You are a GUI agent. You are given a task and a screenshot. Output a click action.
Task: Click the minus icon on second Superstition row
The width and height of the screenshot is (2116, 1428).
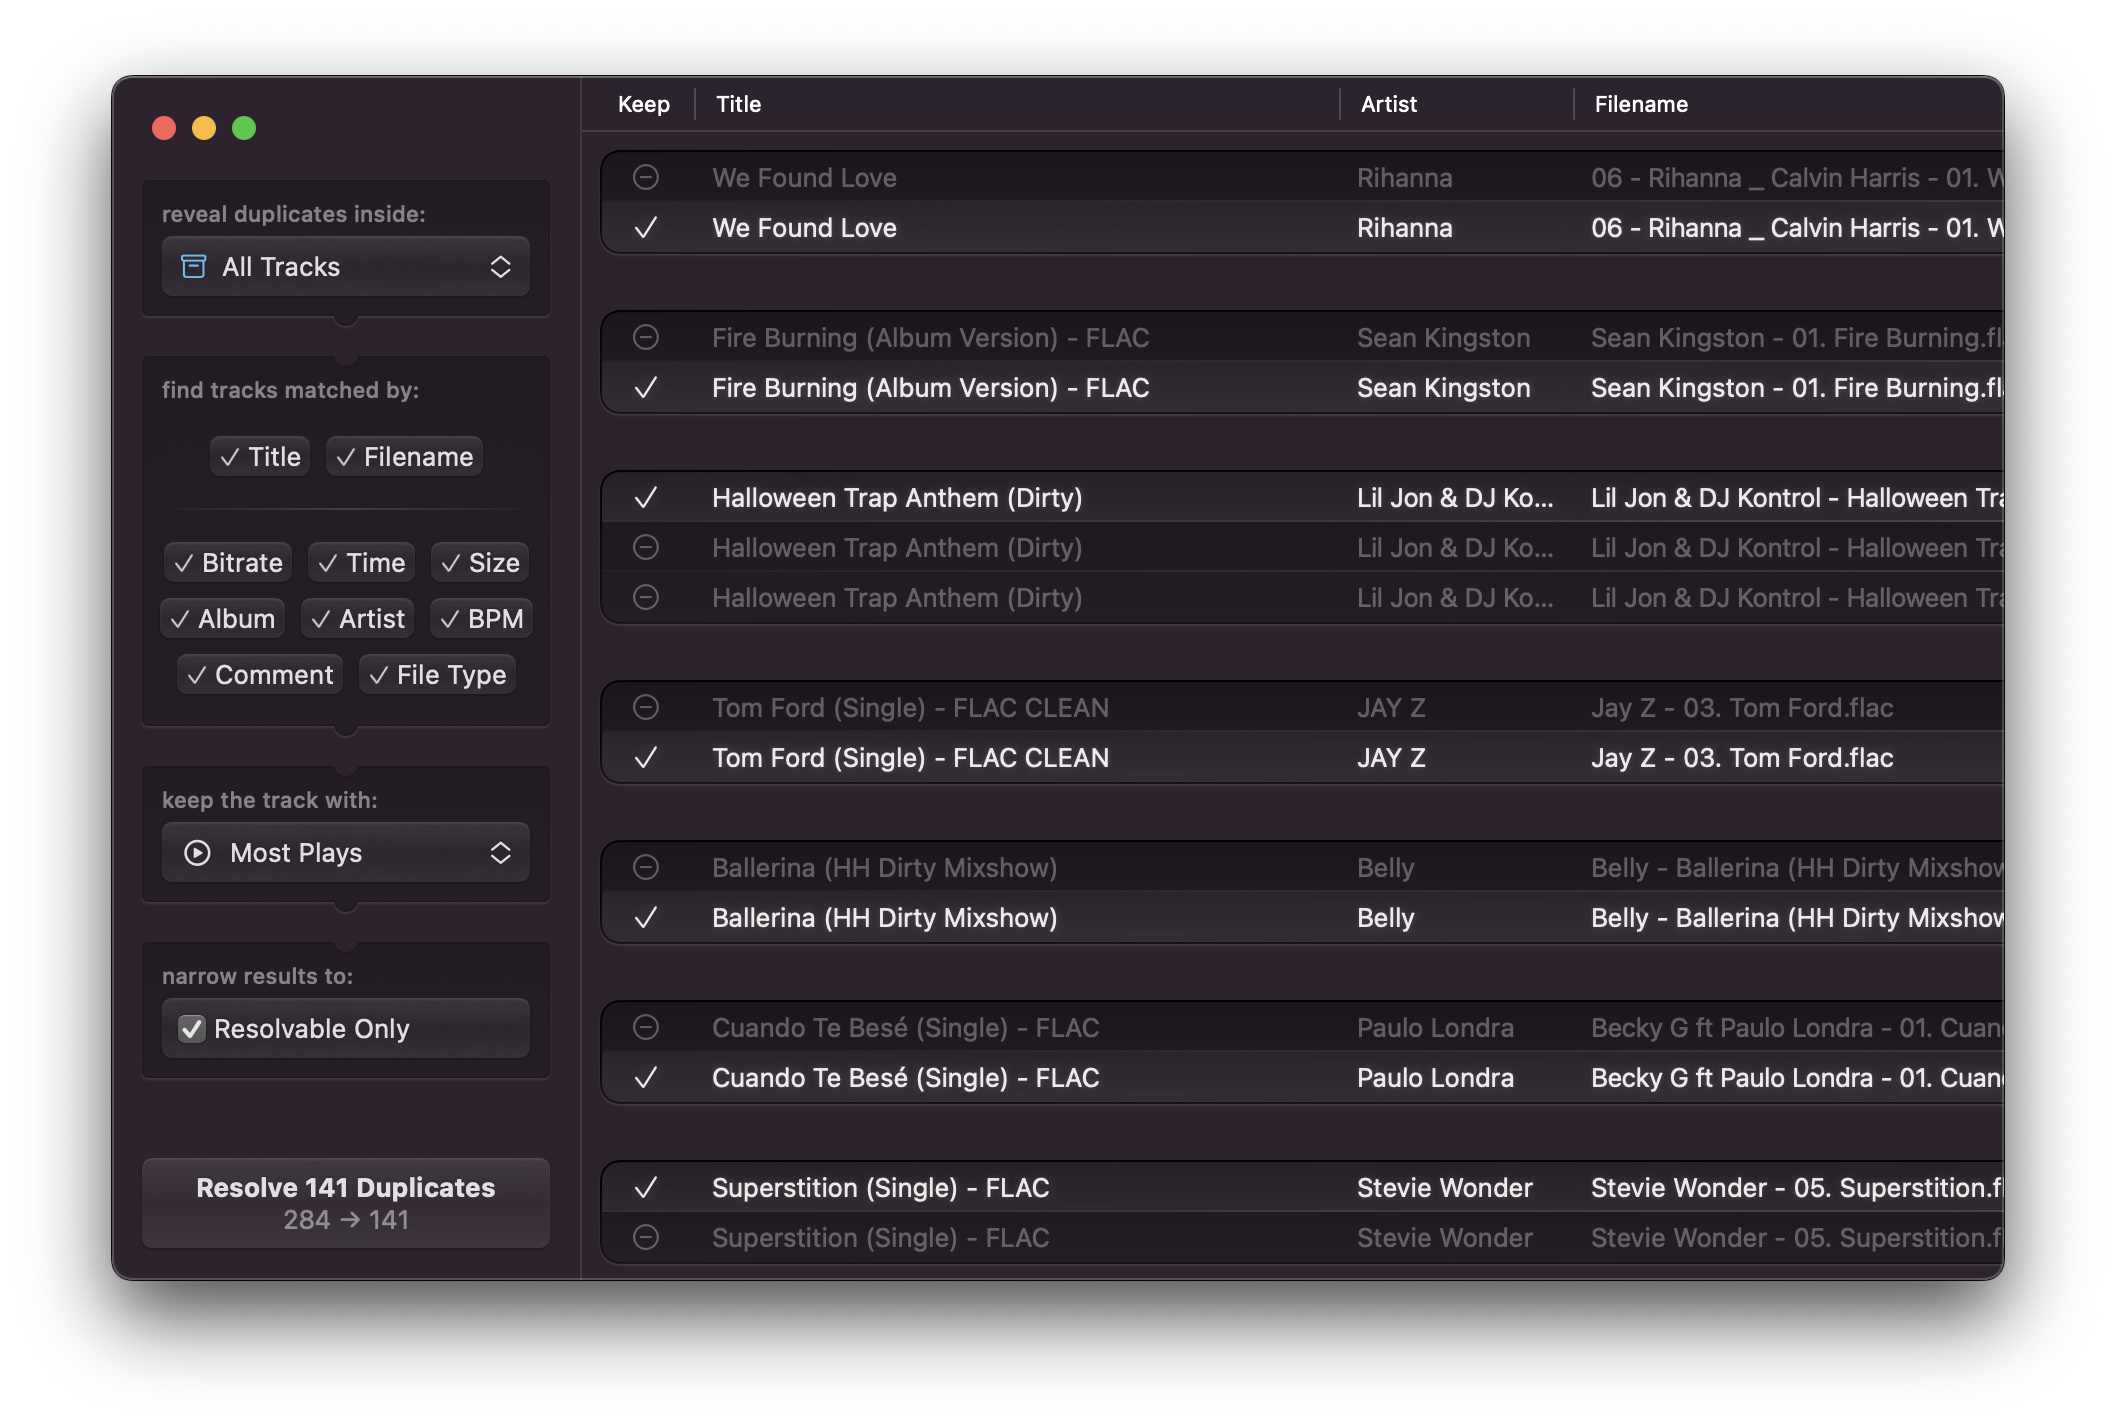(x=645, y=1237)
